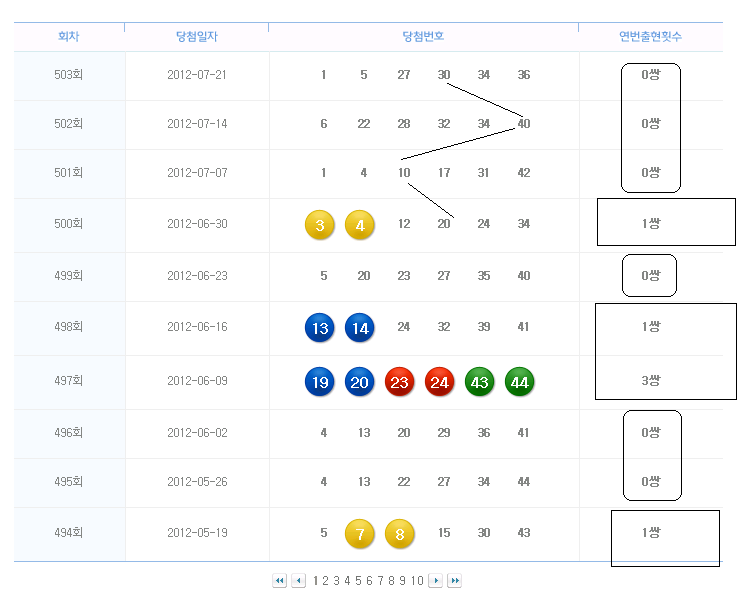Click the date 2012-06-09 cell
The image size is (746, 594).
tap(197, 381)
